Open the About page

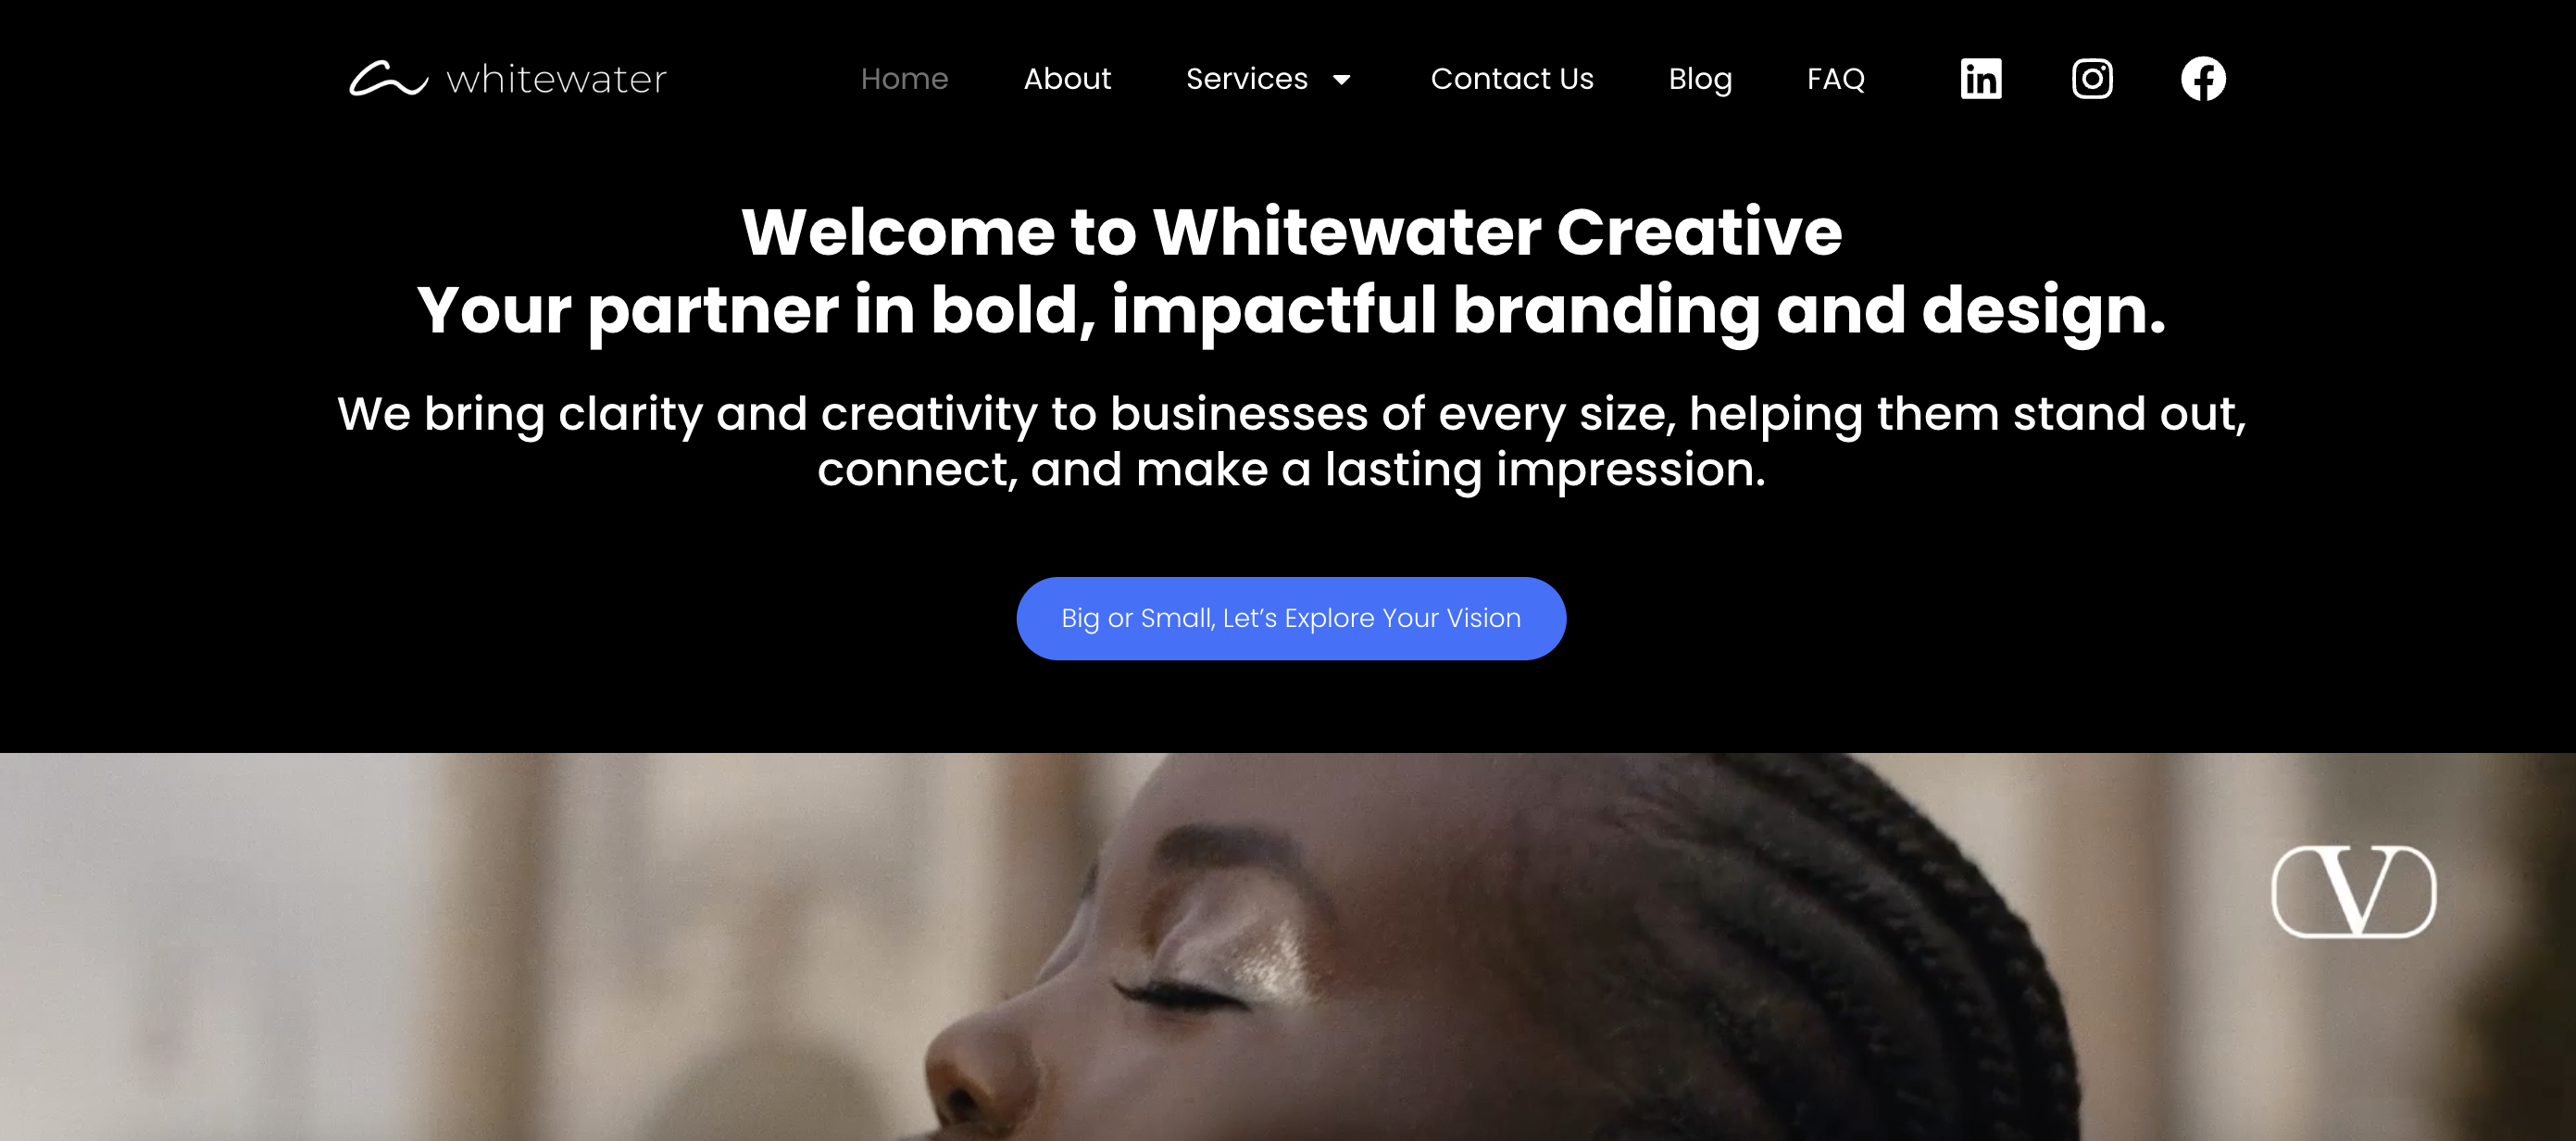point(1067,79)
